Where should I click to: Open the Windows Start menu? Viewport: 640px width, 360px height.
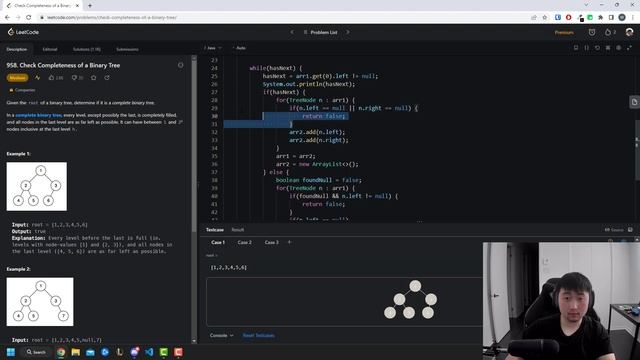pyautogui.click(x=11, y=352)
